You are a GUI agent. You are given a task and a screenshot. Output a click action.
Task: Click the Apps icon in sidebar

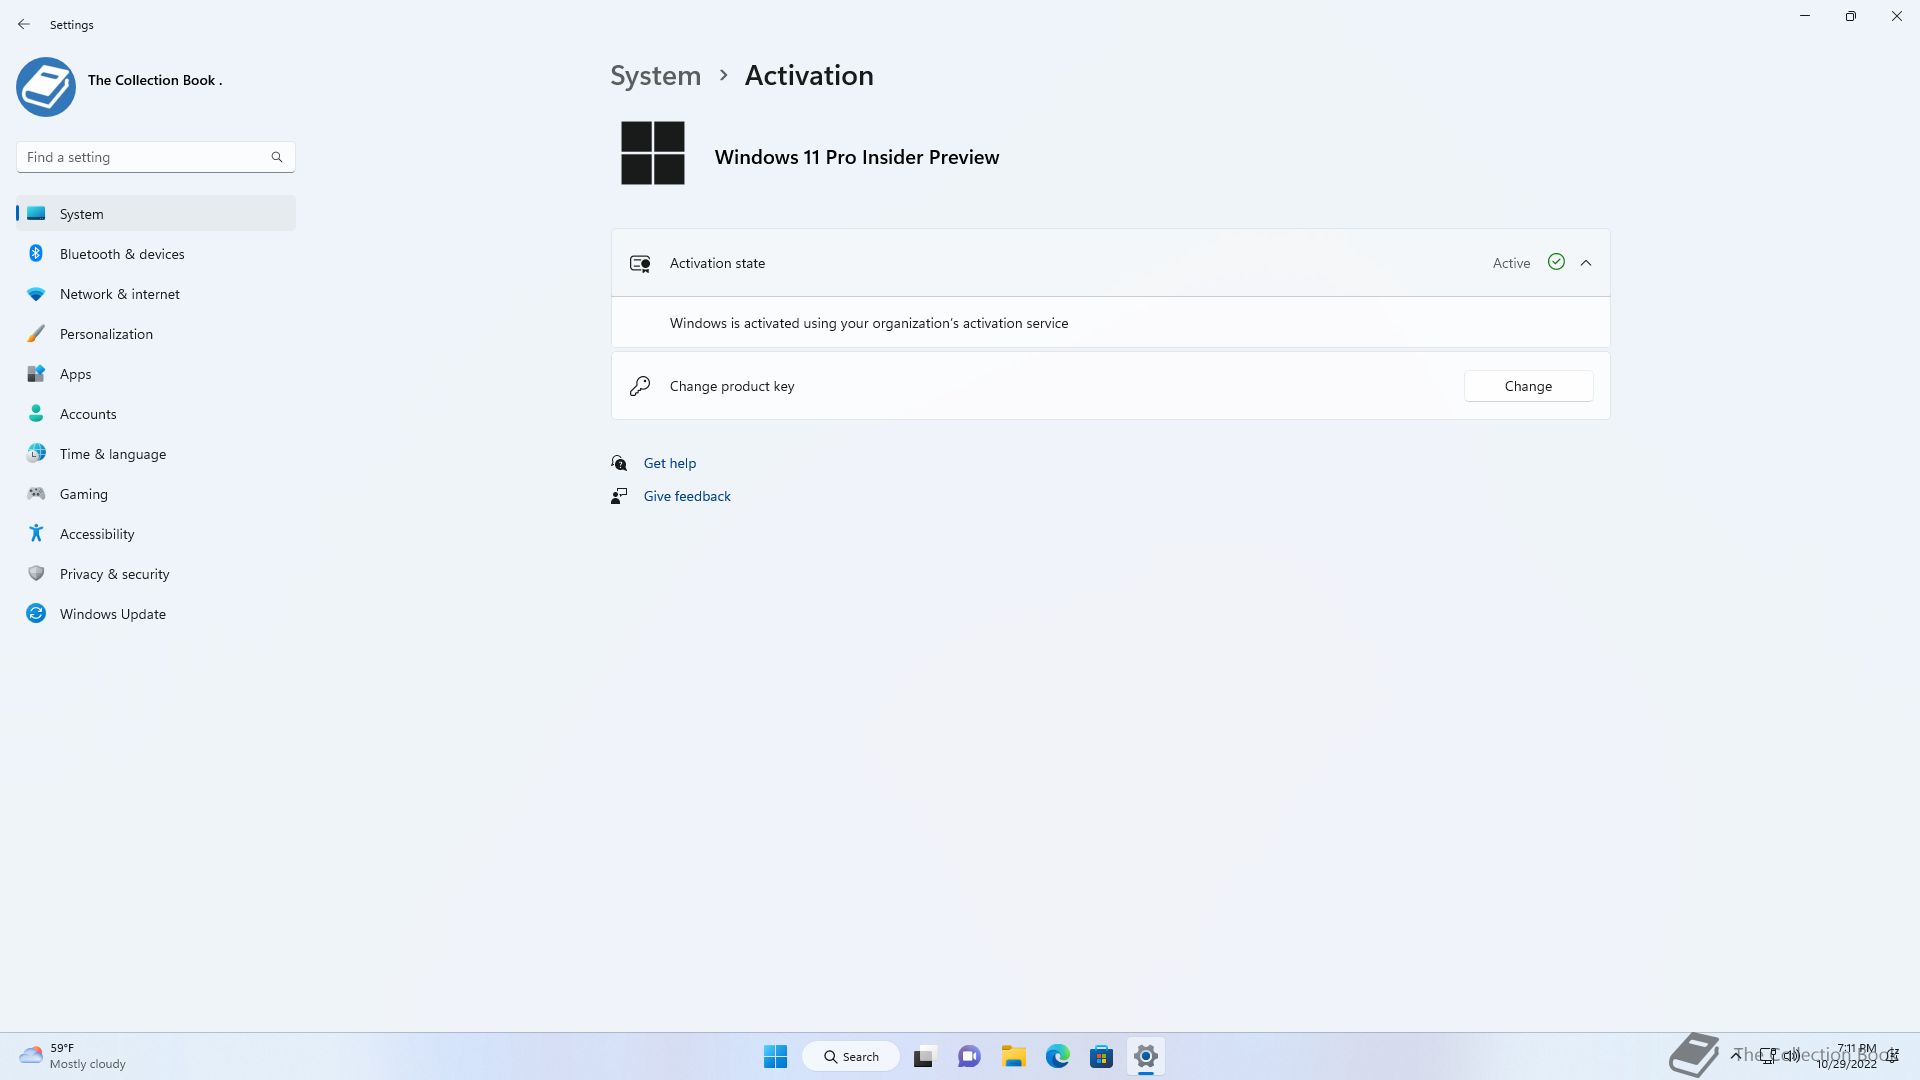[x=36, y=373]
